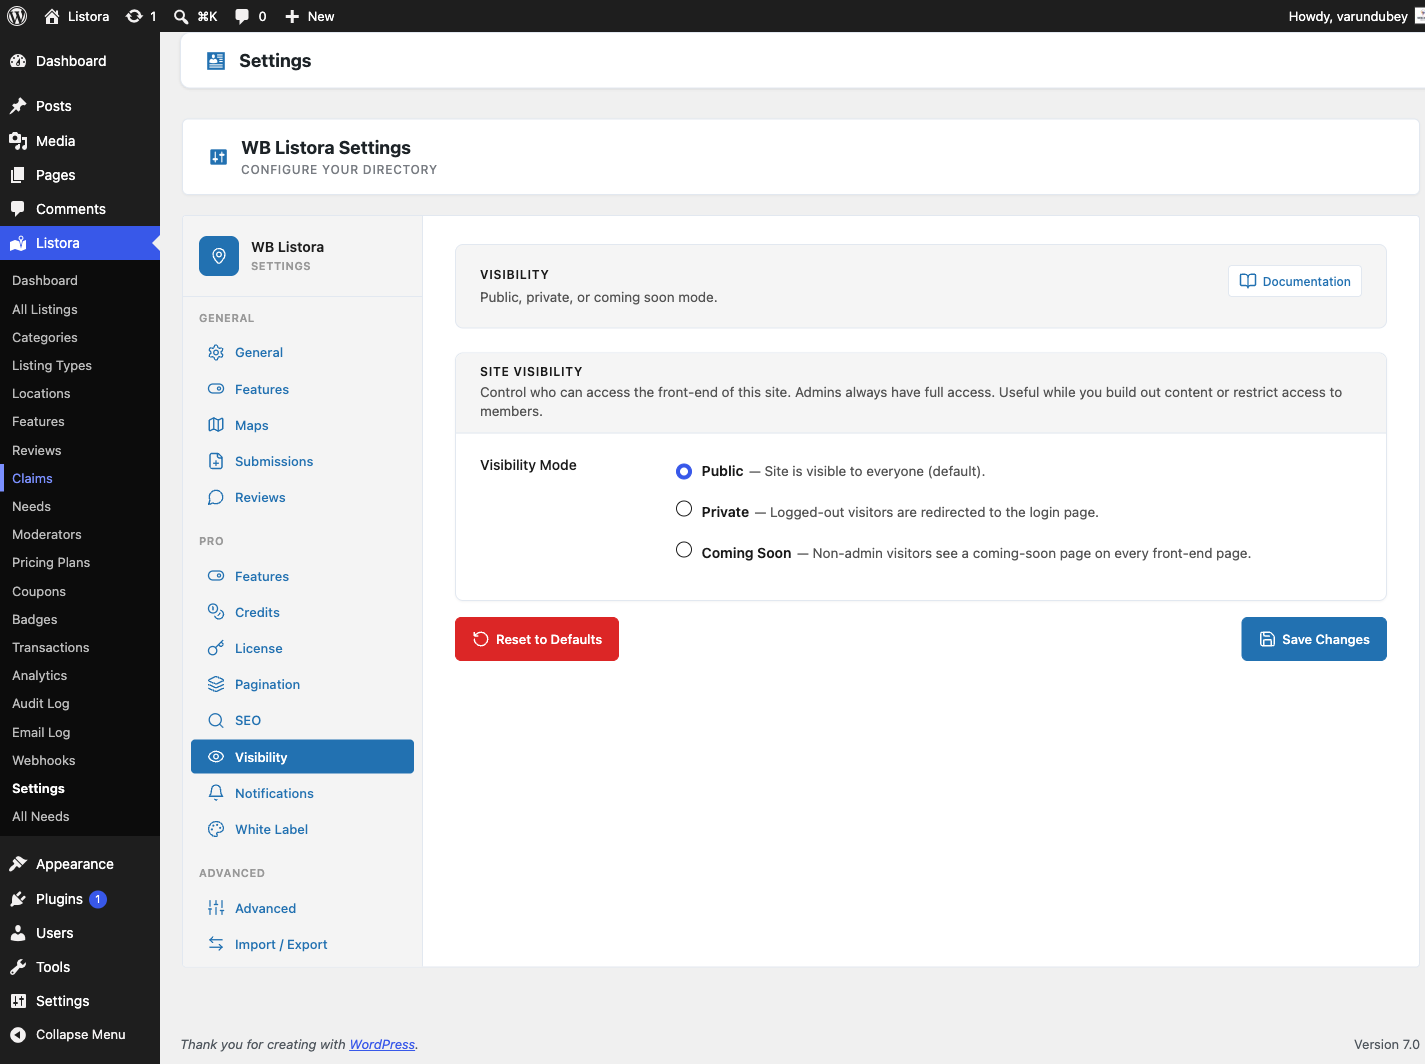
Task: Click the coins icon beside Credits
Action: pos(216,612)
